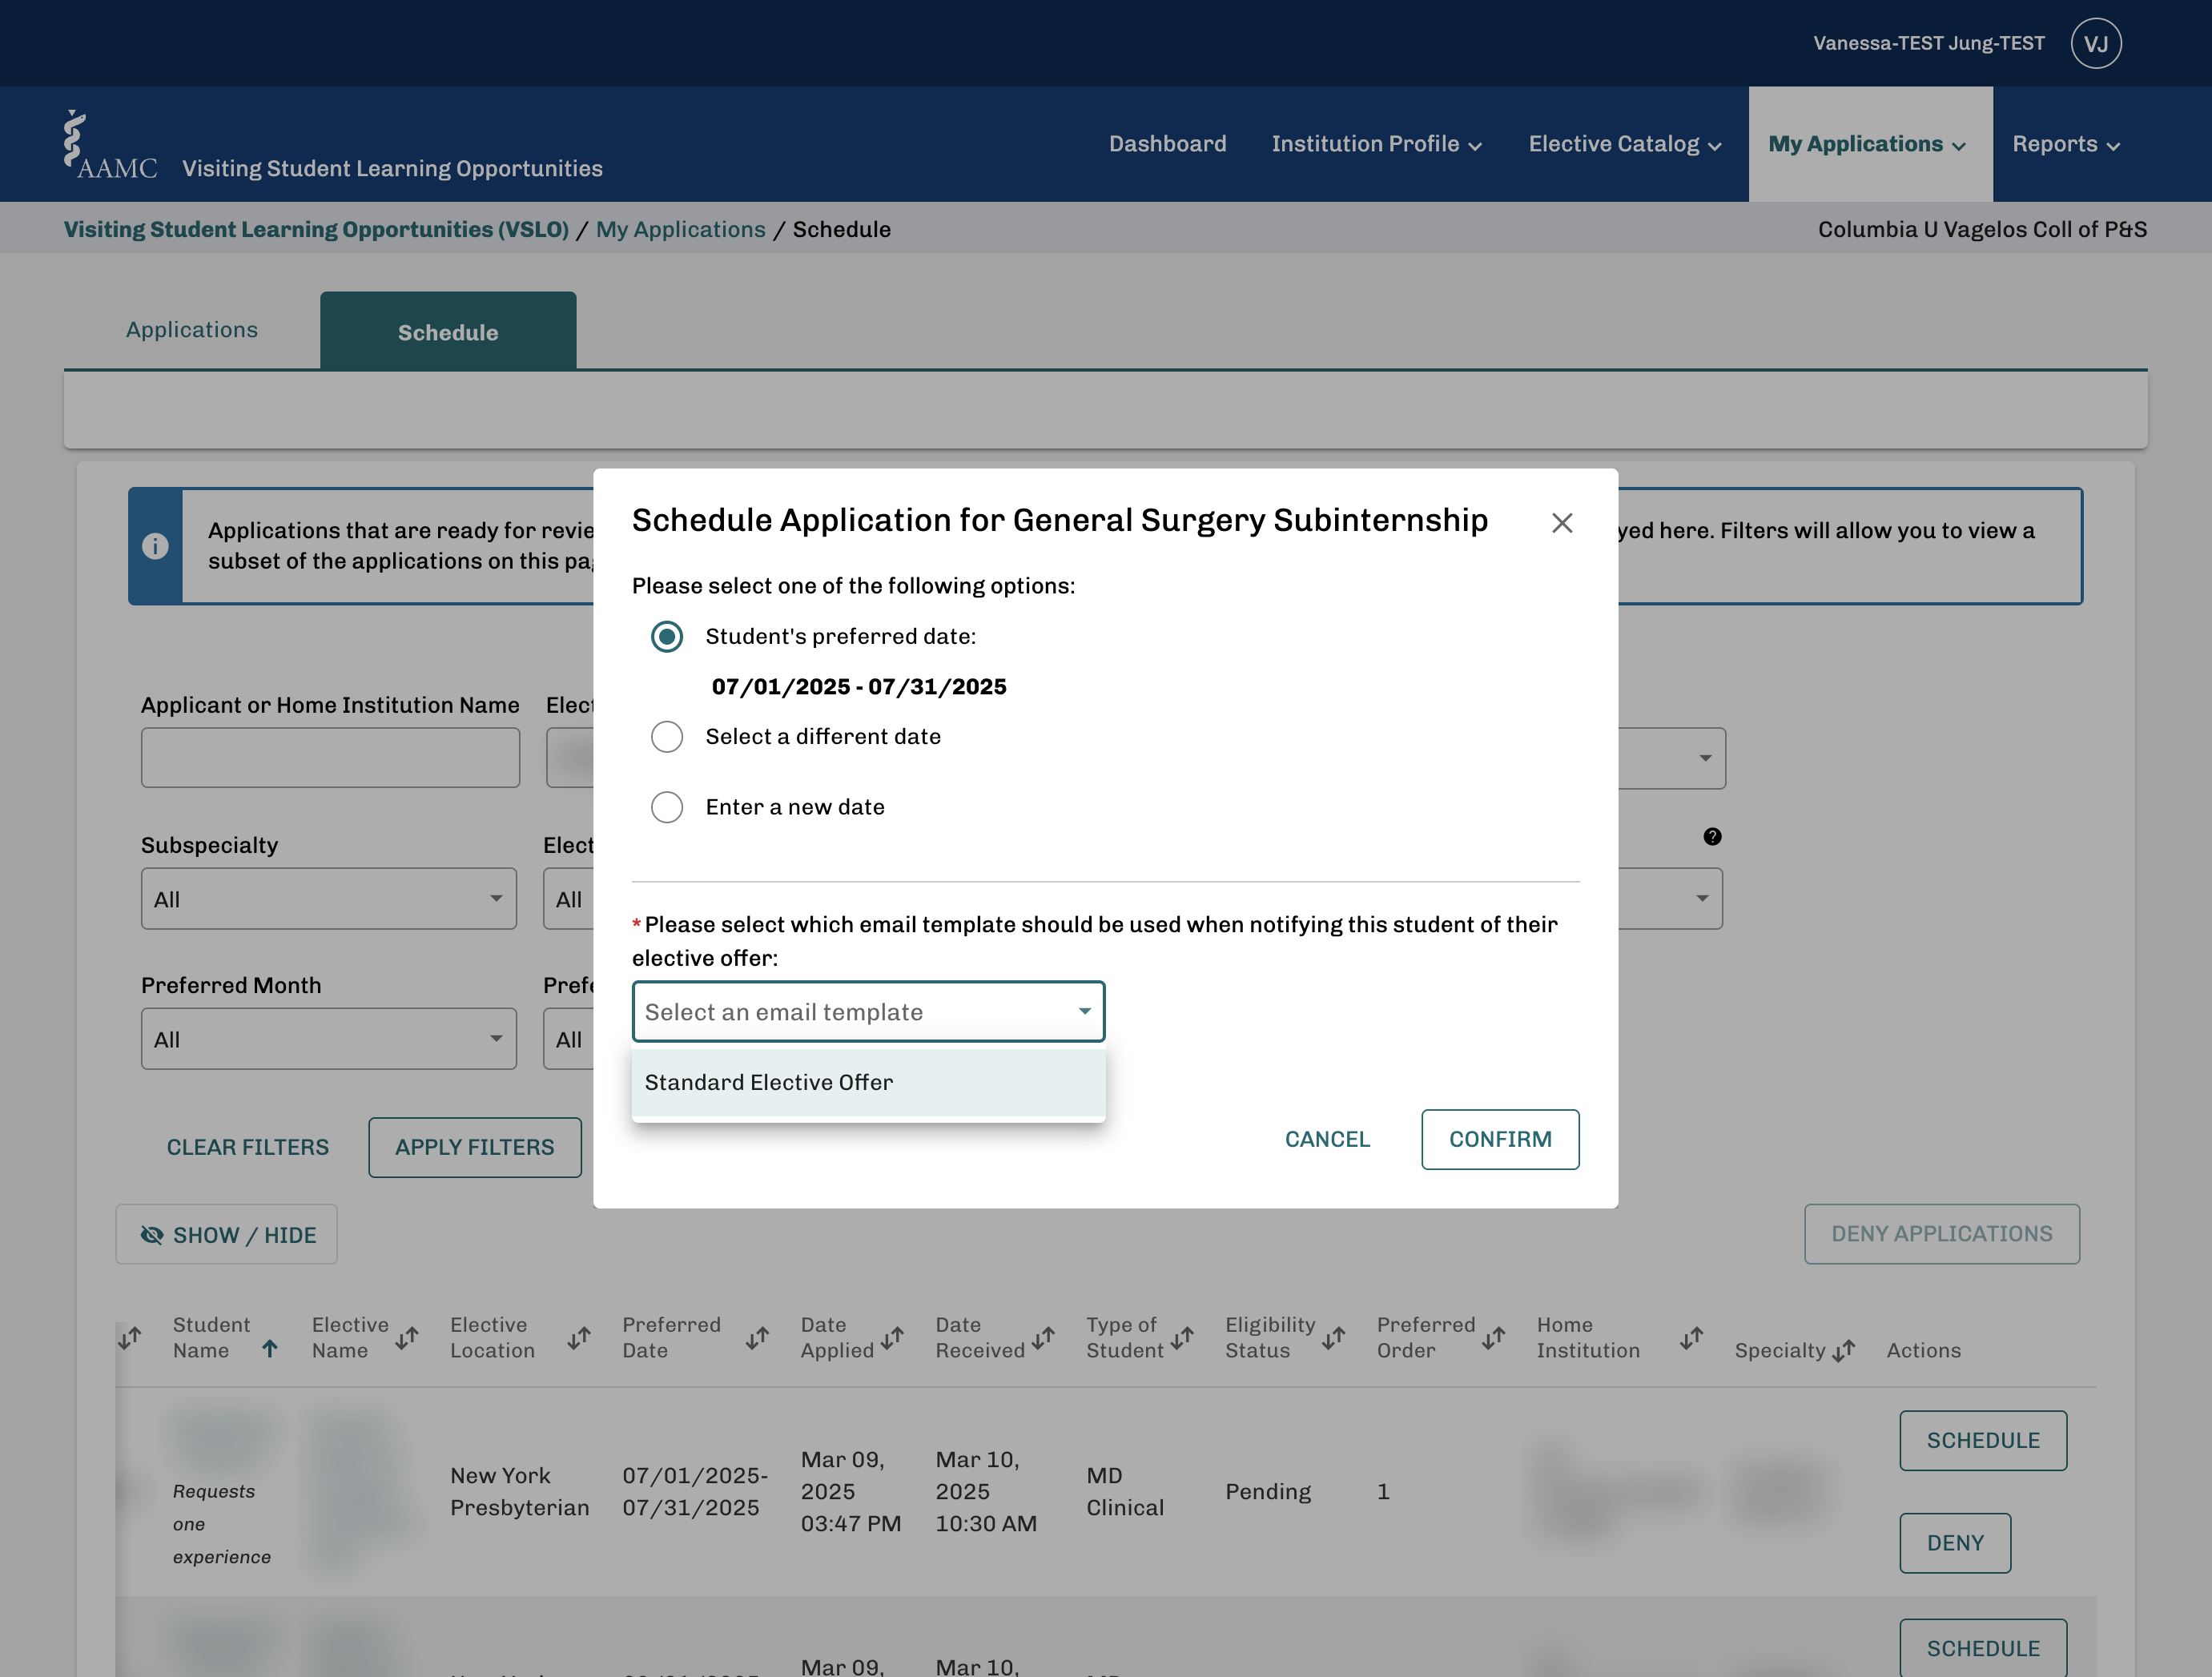Sort by Specialty column

1843,1350
